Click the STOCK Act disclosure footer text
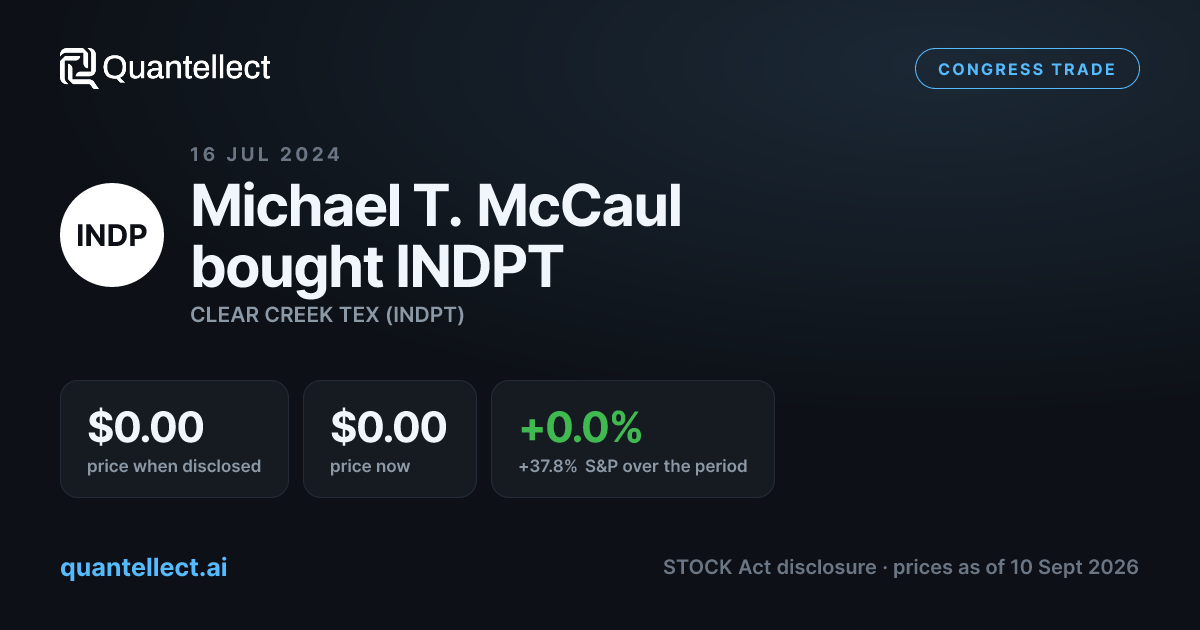1200x630 pixels. coord(769,567)
